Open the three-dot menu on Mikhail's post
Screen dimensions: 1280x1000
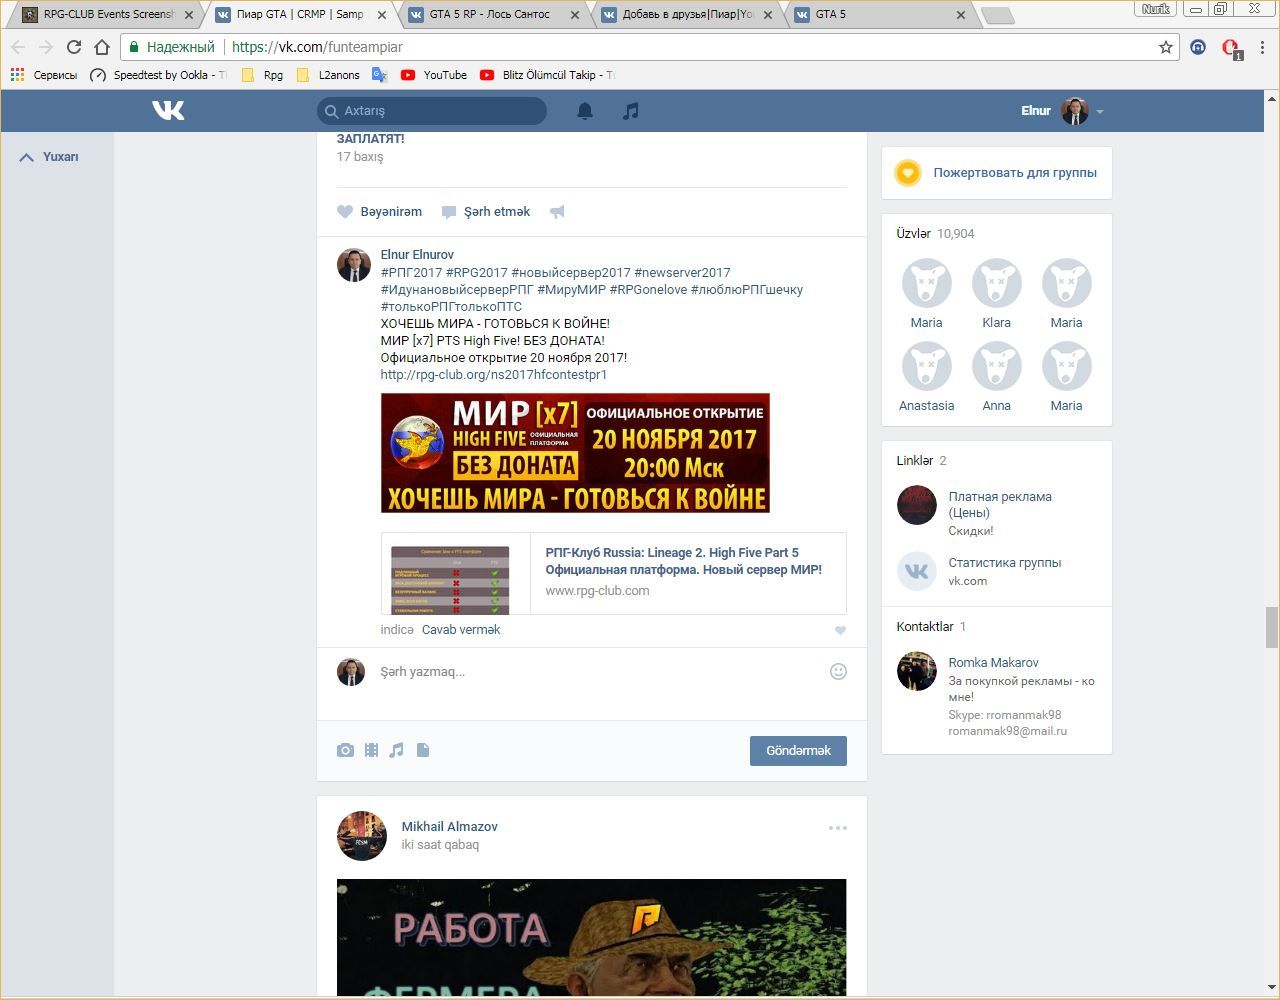(x=838, y=828)
